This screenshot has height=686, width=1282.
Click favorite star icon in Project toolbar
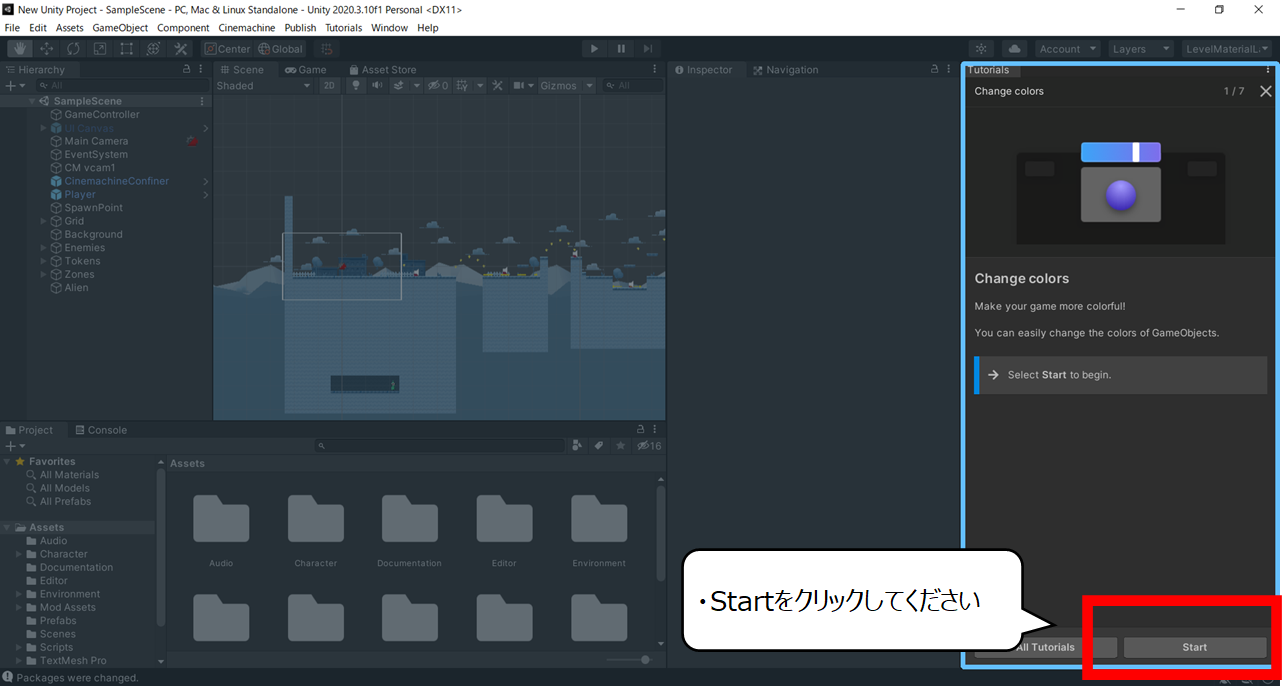click(621, 446)
